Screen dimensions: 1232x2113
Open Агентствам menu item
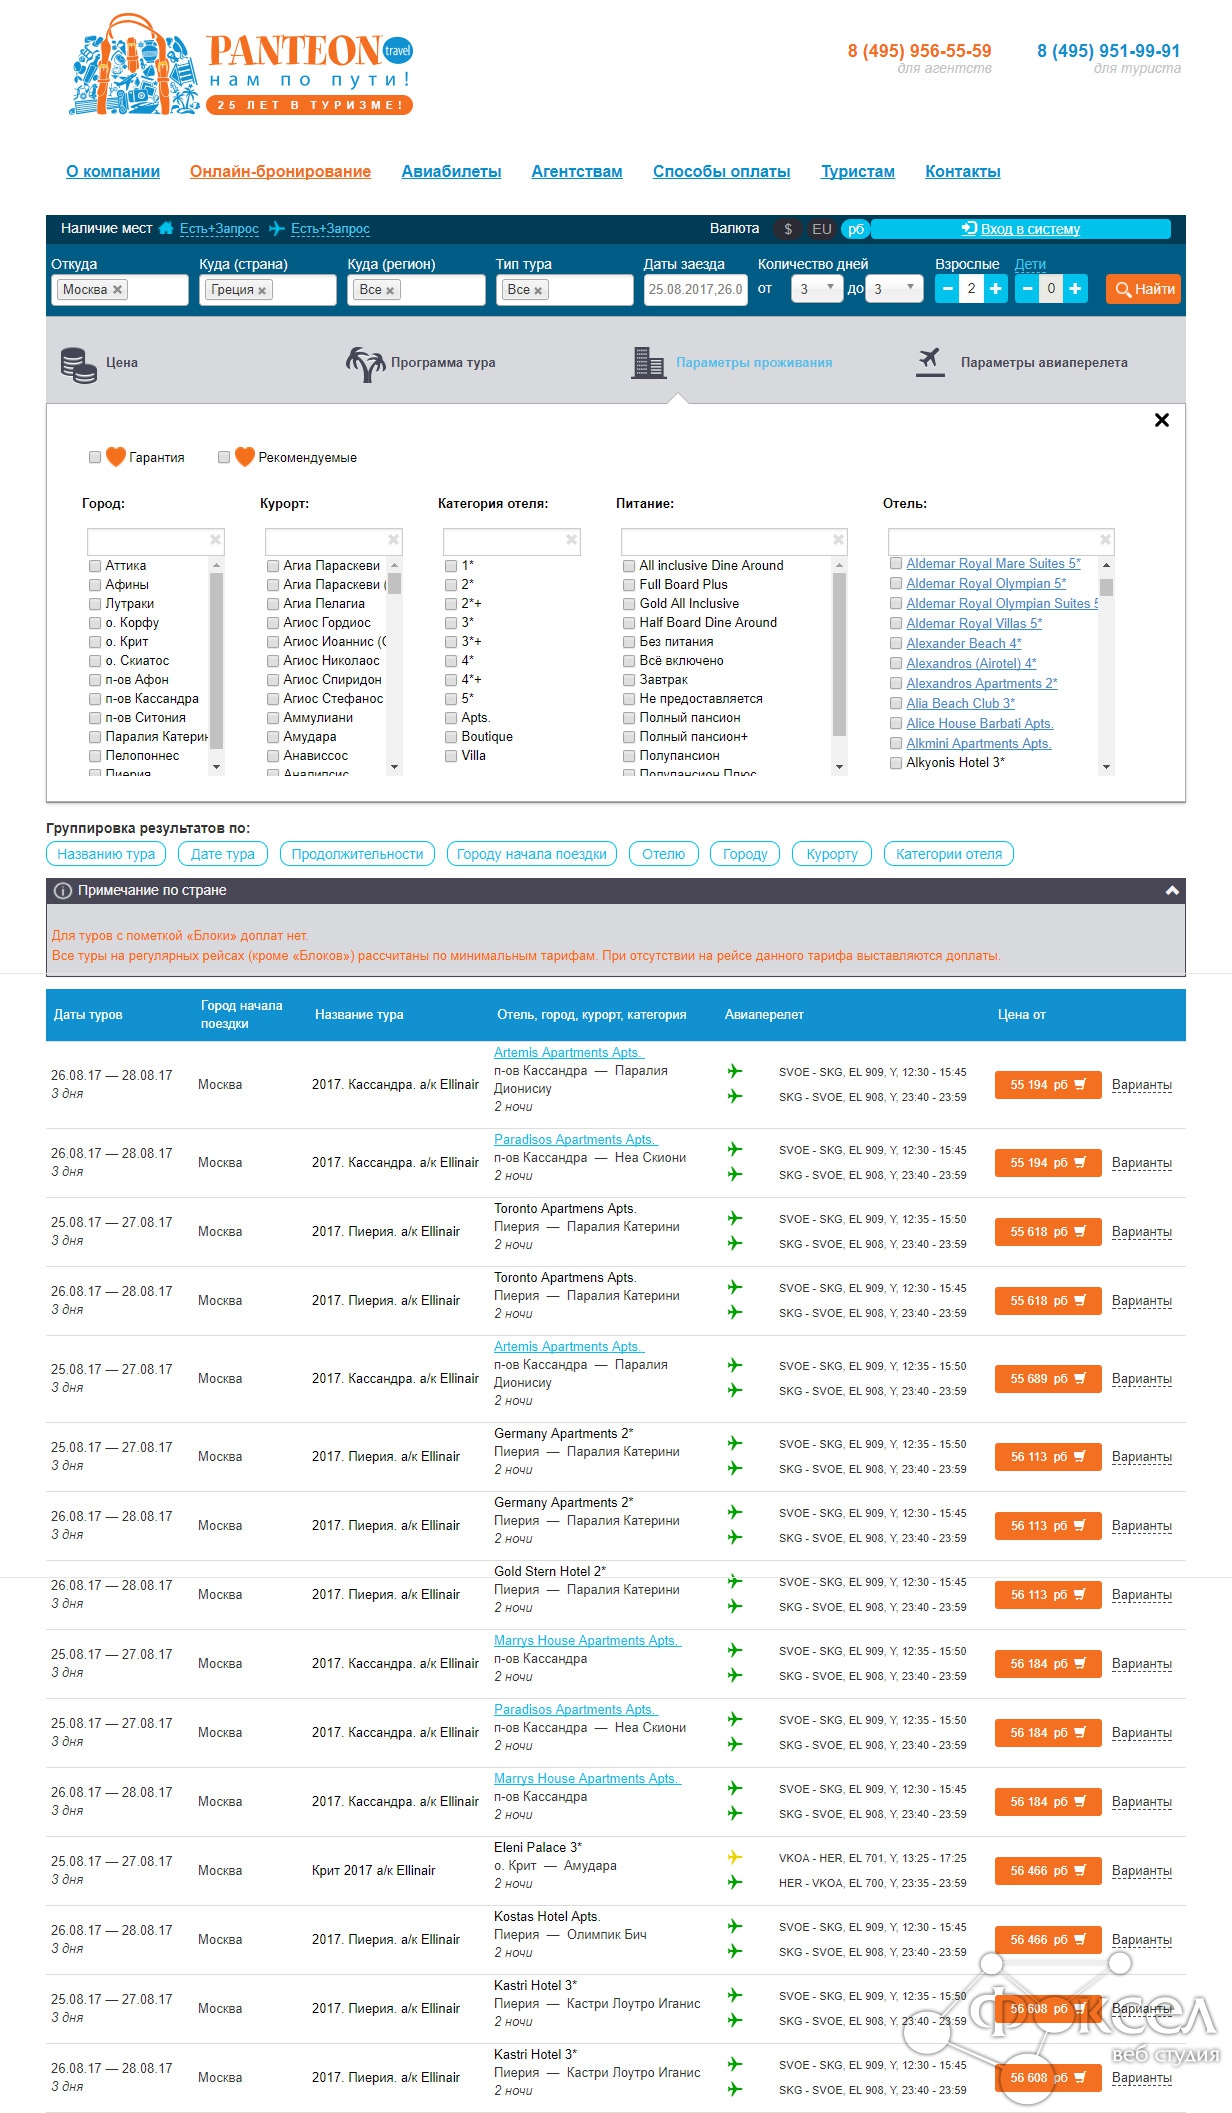click(x=577, y=172)
